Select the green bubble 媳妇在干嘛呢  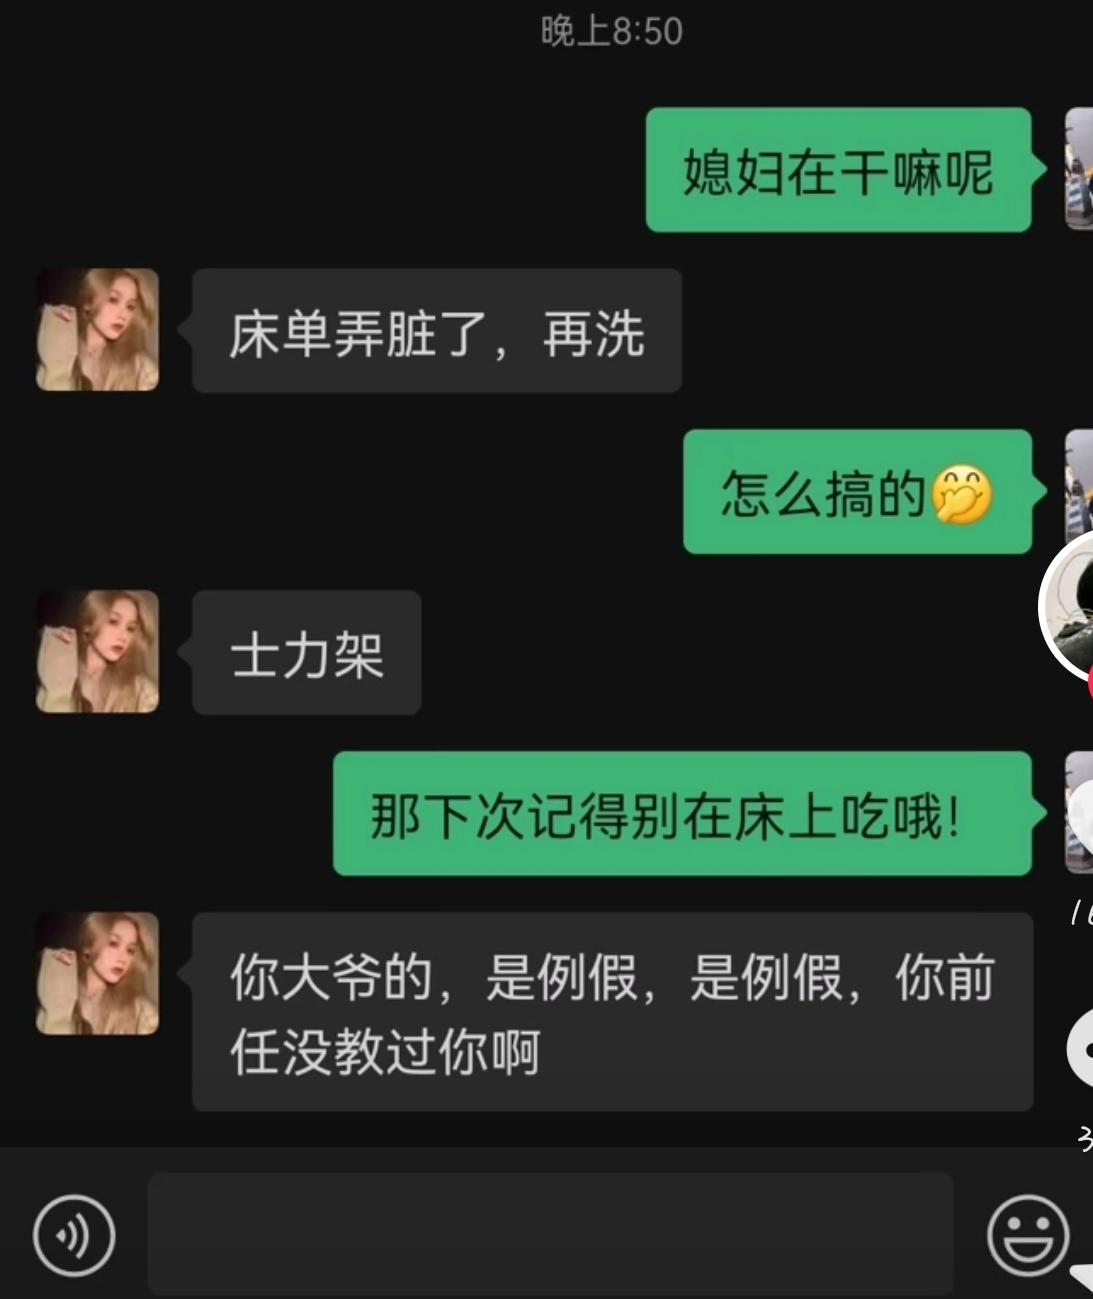click(838, 170)
